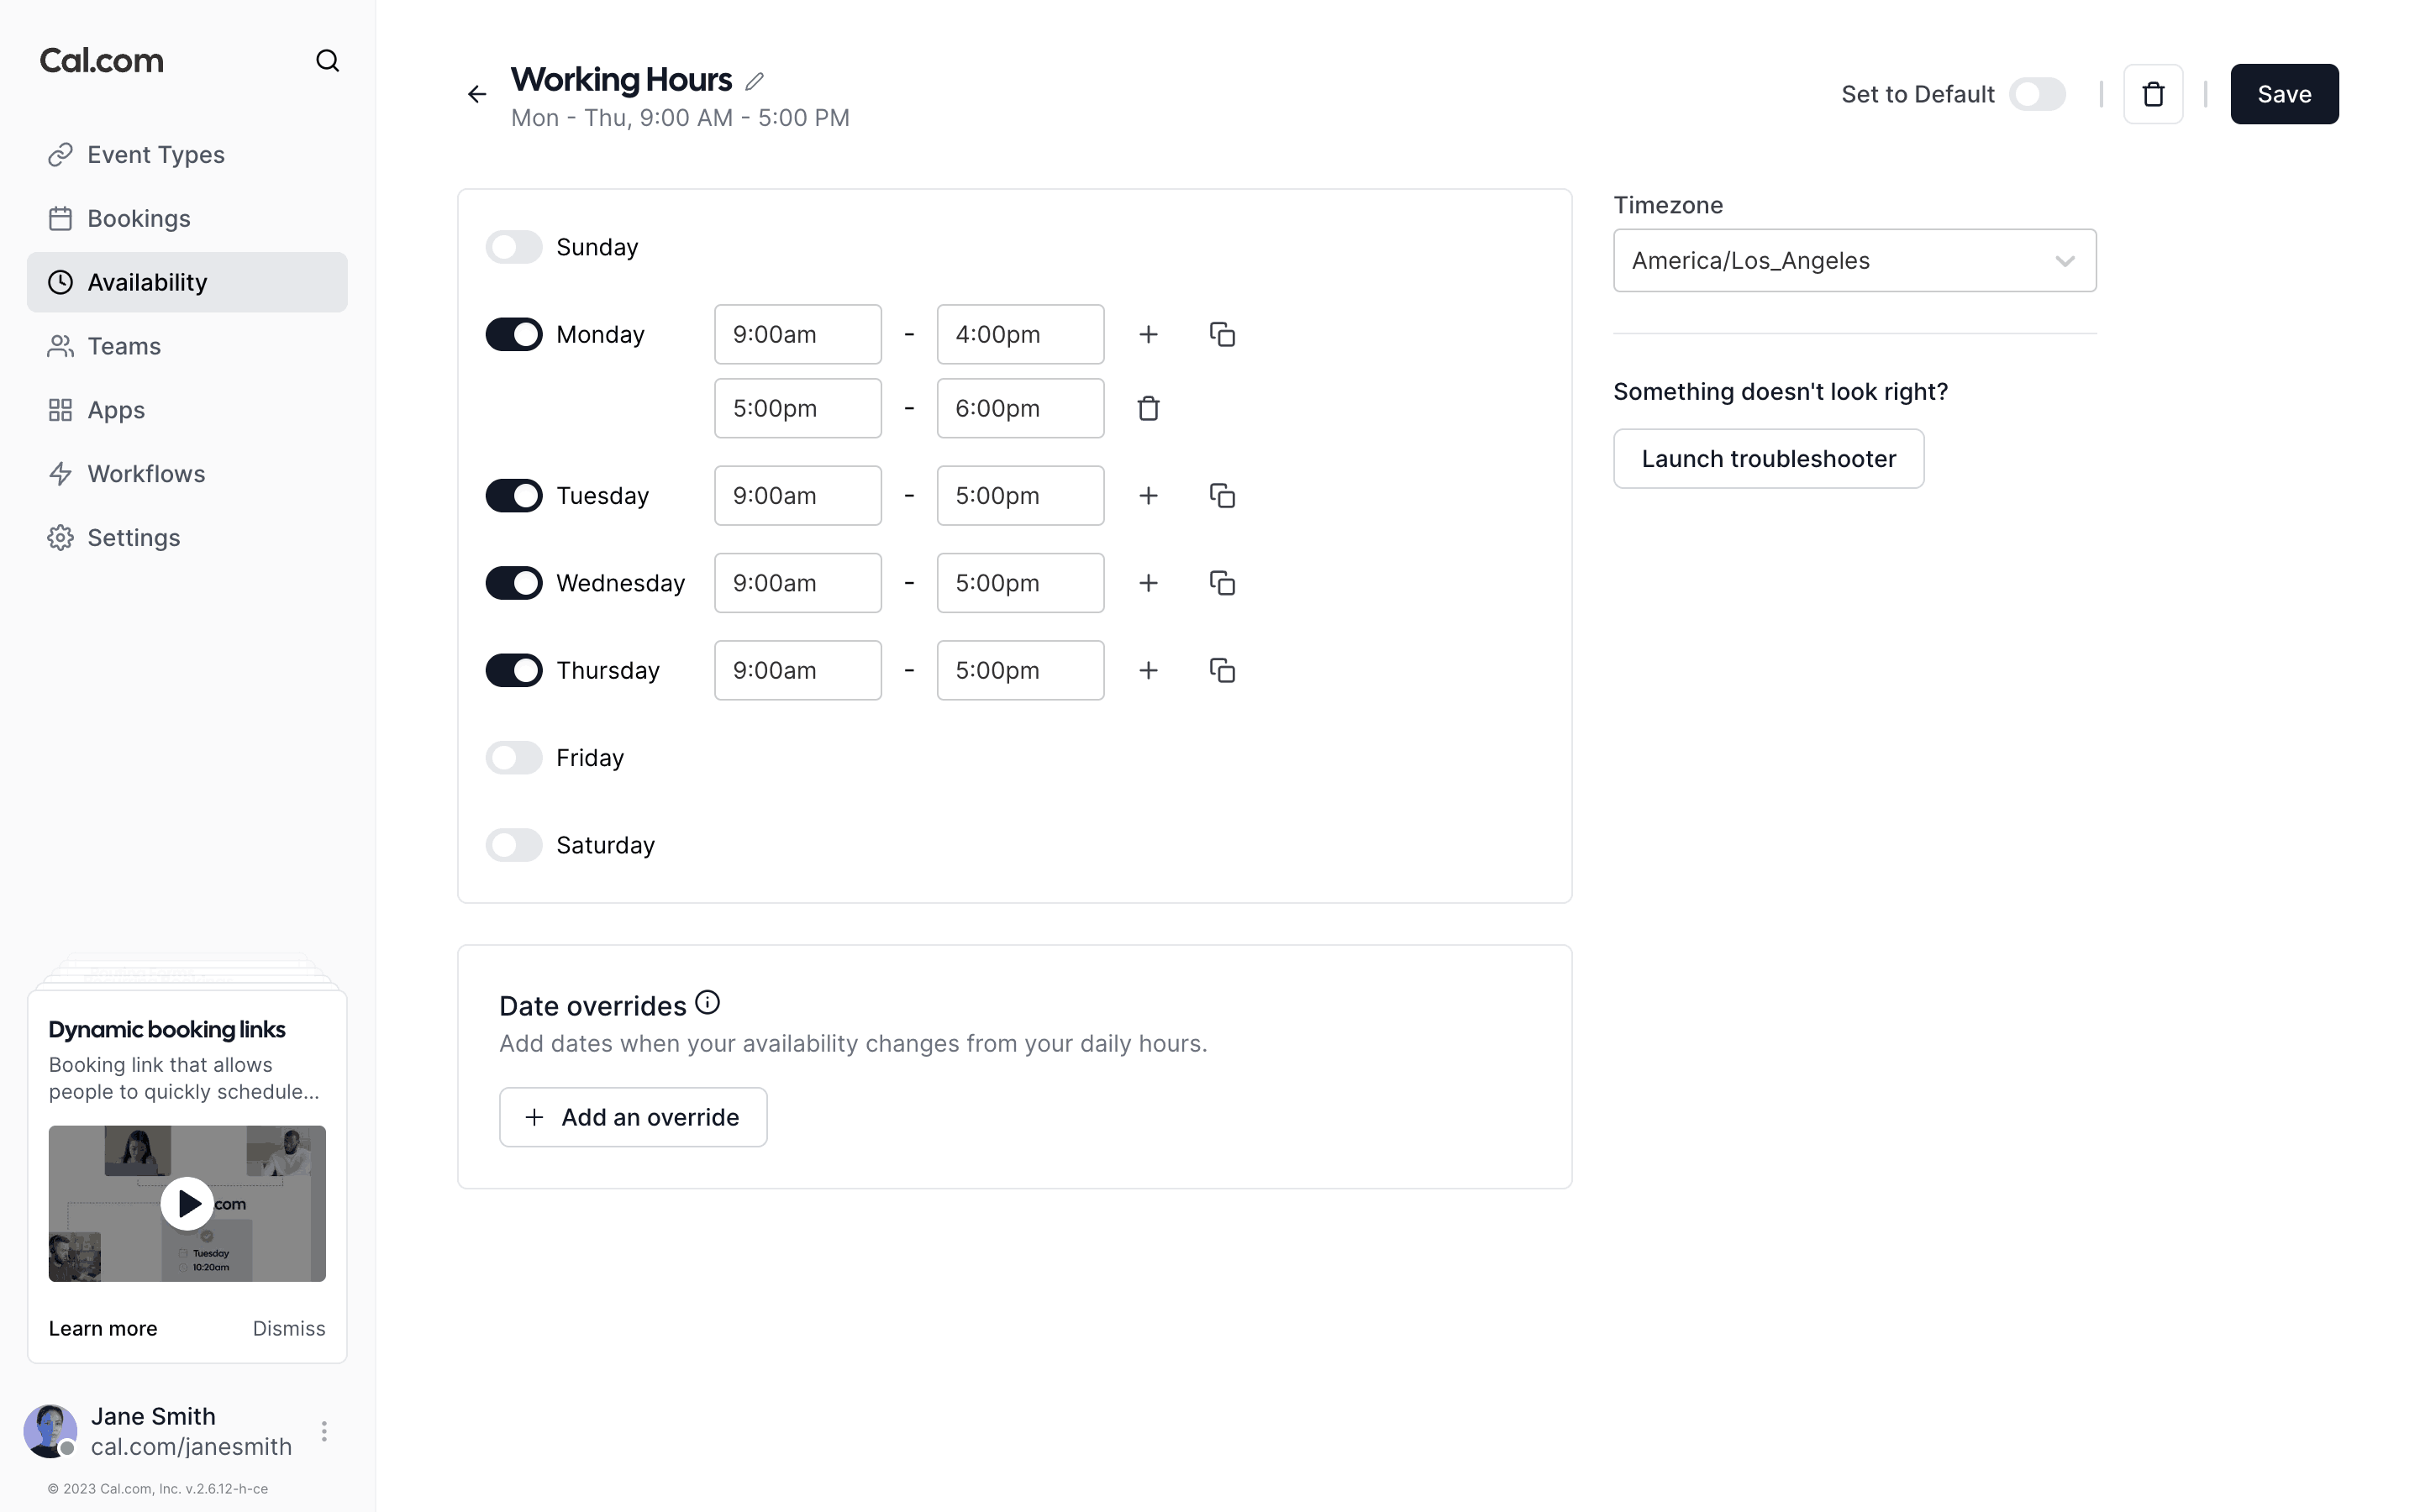Open the Workflows sidebar item
2420x1512 pixels.
pyautogui.click(x=146, y=474)
